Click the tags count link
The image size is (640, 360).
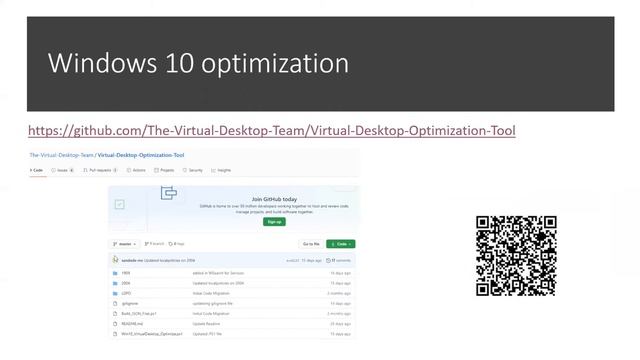(x=177, y=244)
